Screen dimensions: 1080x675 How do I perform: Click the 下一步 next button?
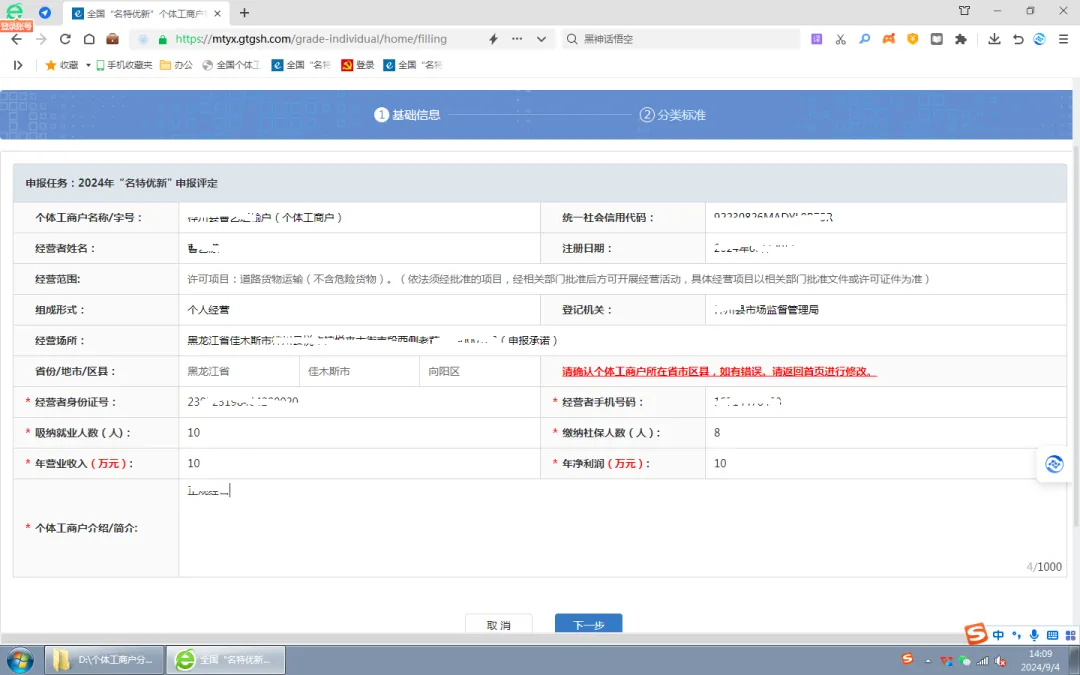coord(588,624)
